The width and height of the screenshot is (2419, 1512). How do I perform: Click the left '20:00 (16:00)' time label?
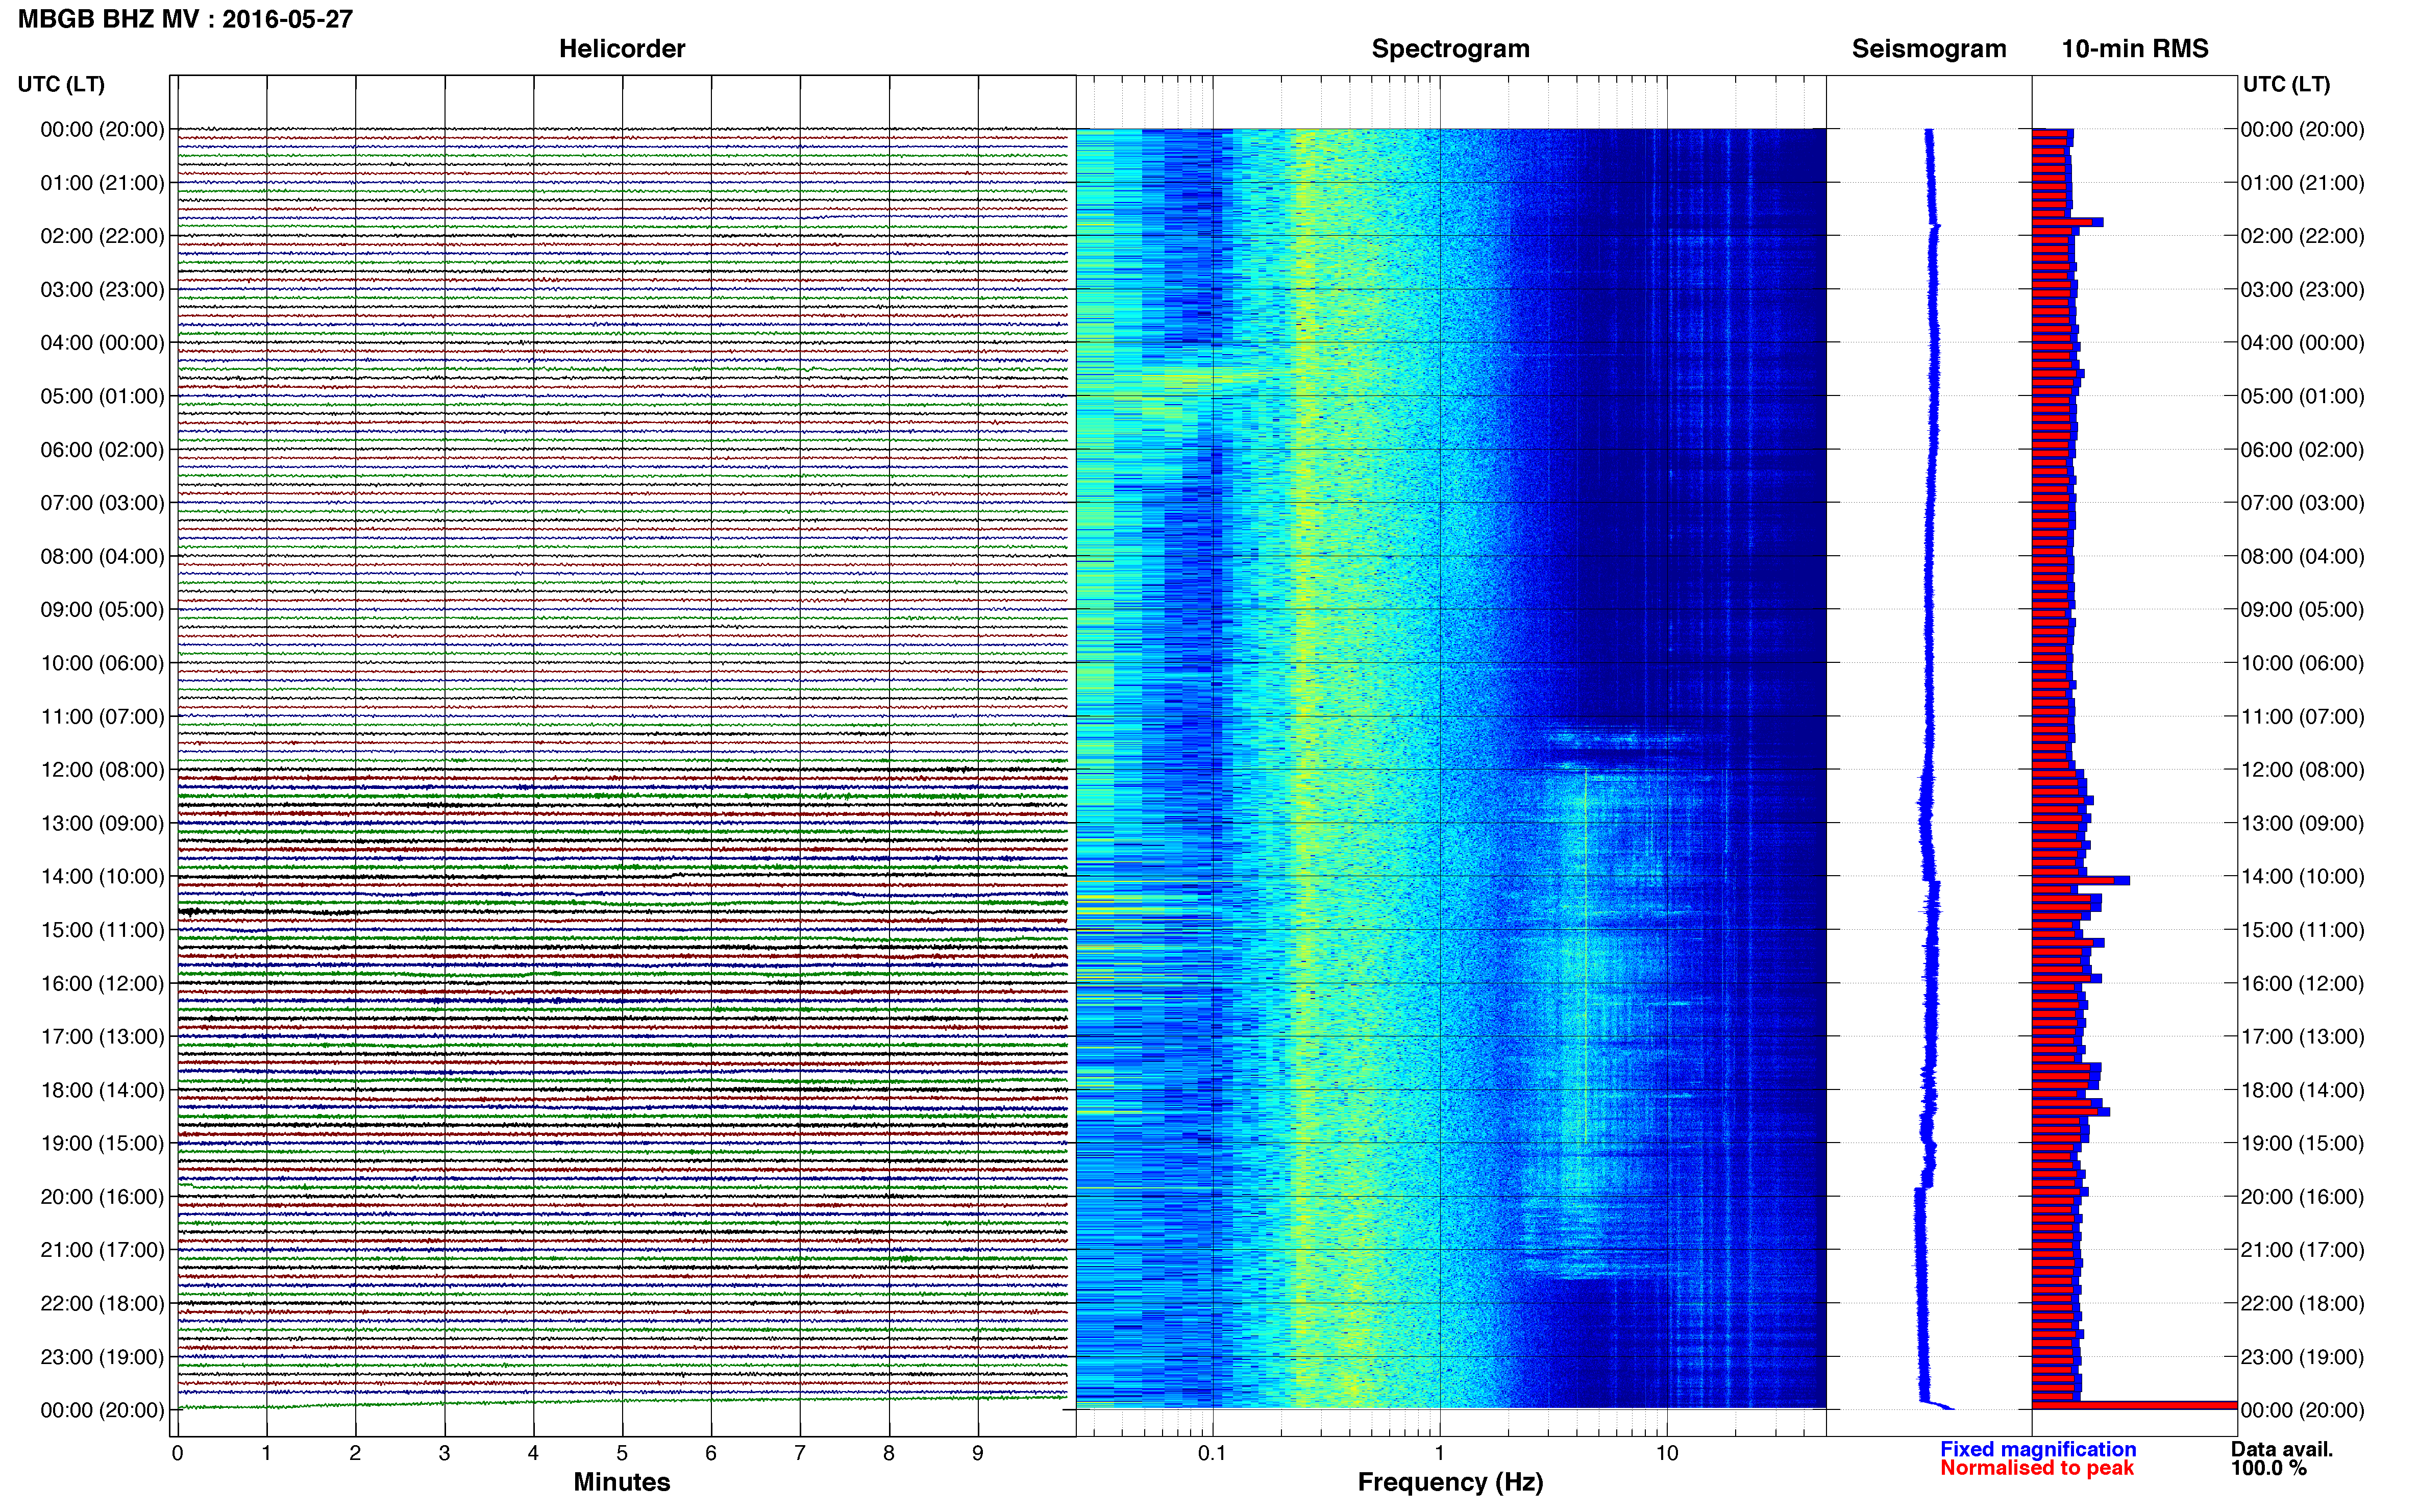102,1196
